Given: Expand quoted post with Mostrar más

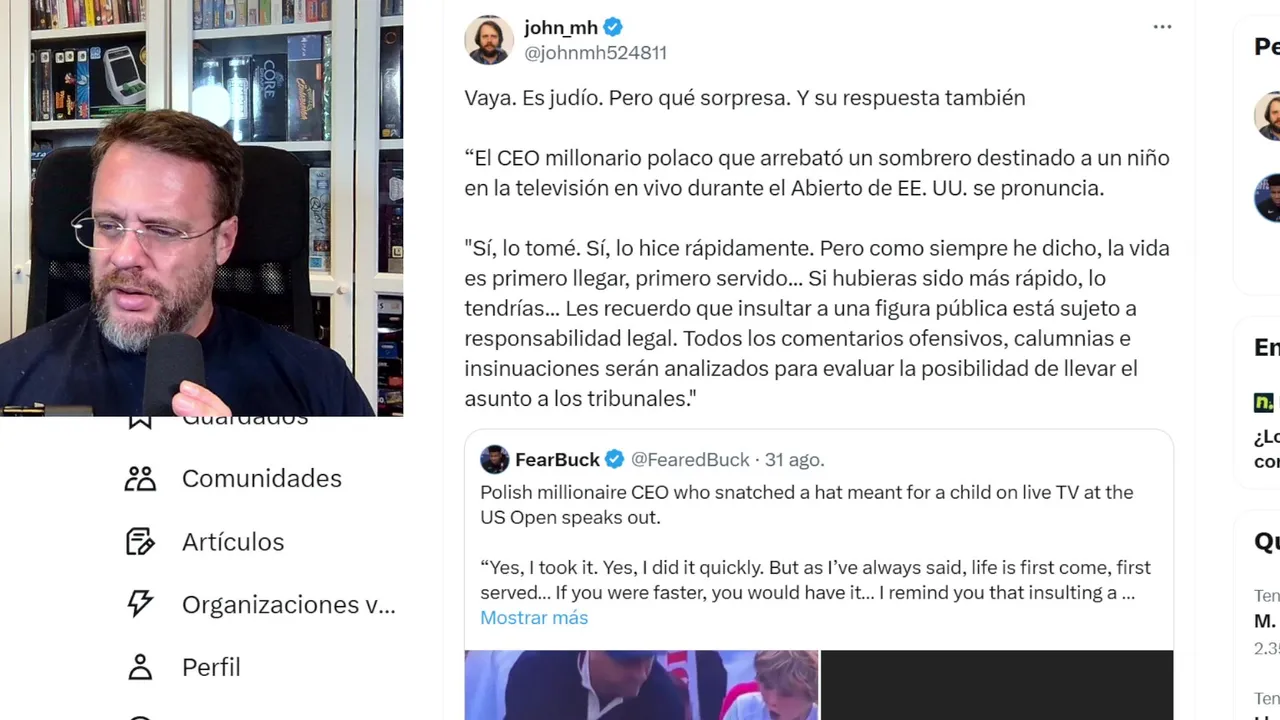Looking at the screenshot, I should click(534, 617).
